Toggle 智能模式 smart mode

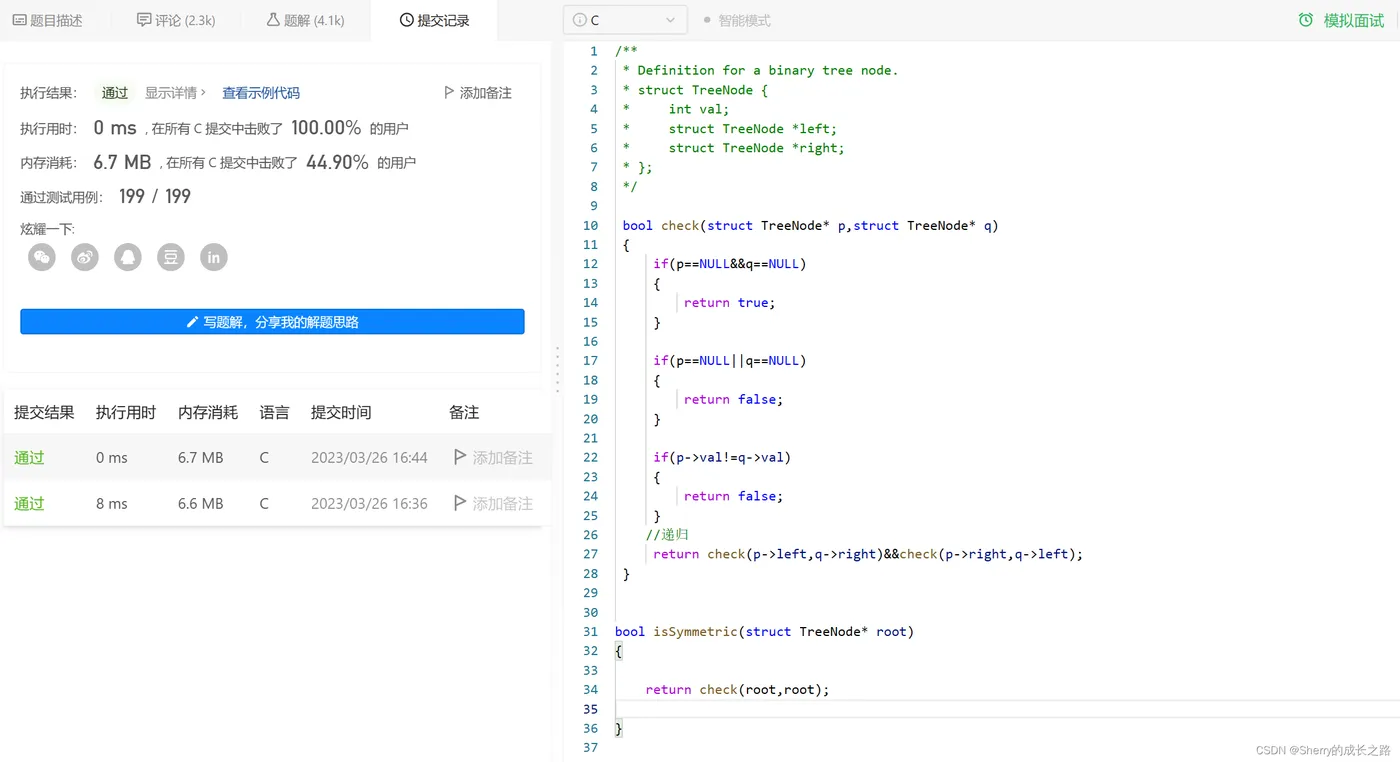(x=737, y=20)
